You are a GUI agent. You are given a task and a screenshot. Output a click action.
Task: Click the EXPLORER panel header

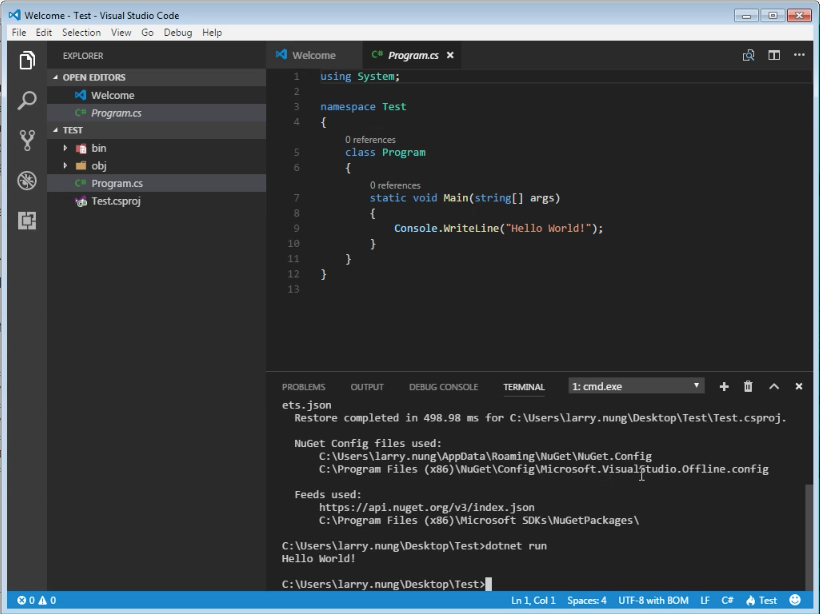click(83, 55)
